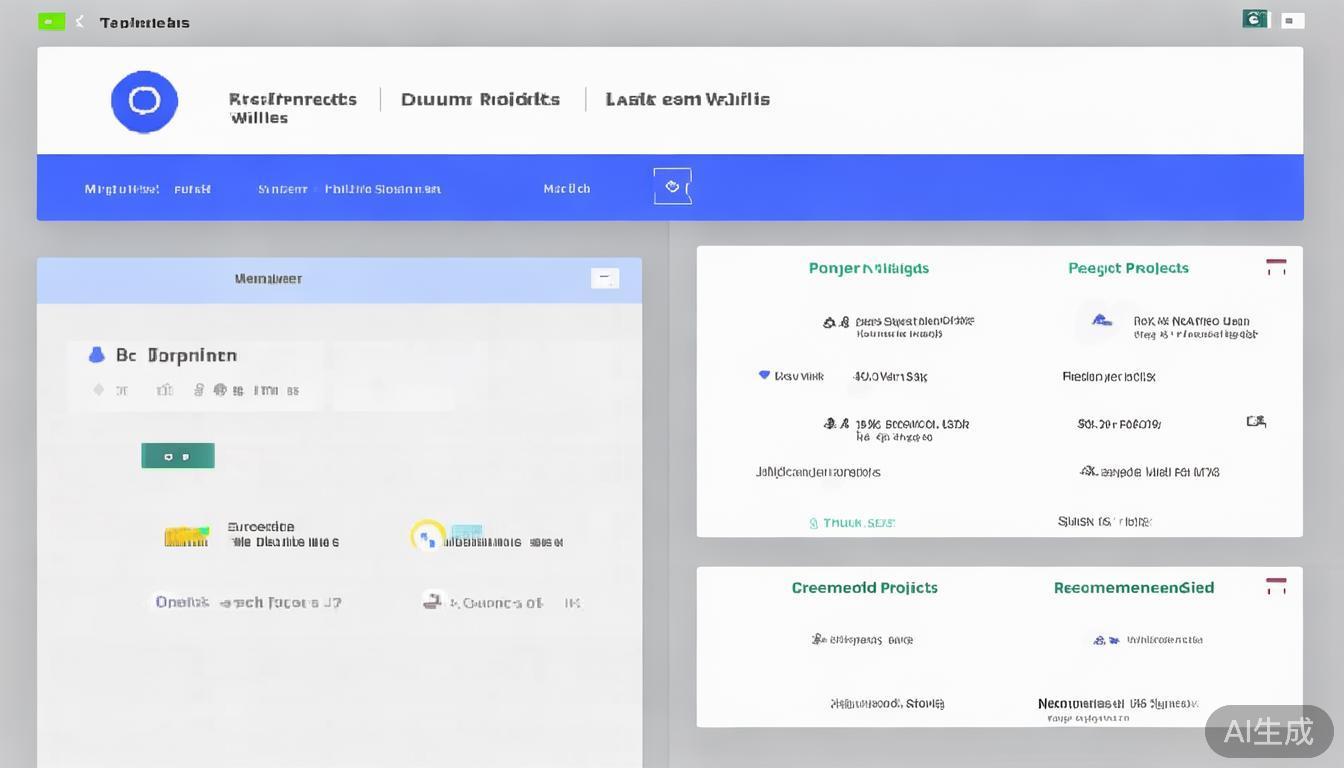This screenshot has height=768, width=1344.
Task: Click the green icon in the top-left corner
Action: click(51, 21)
